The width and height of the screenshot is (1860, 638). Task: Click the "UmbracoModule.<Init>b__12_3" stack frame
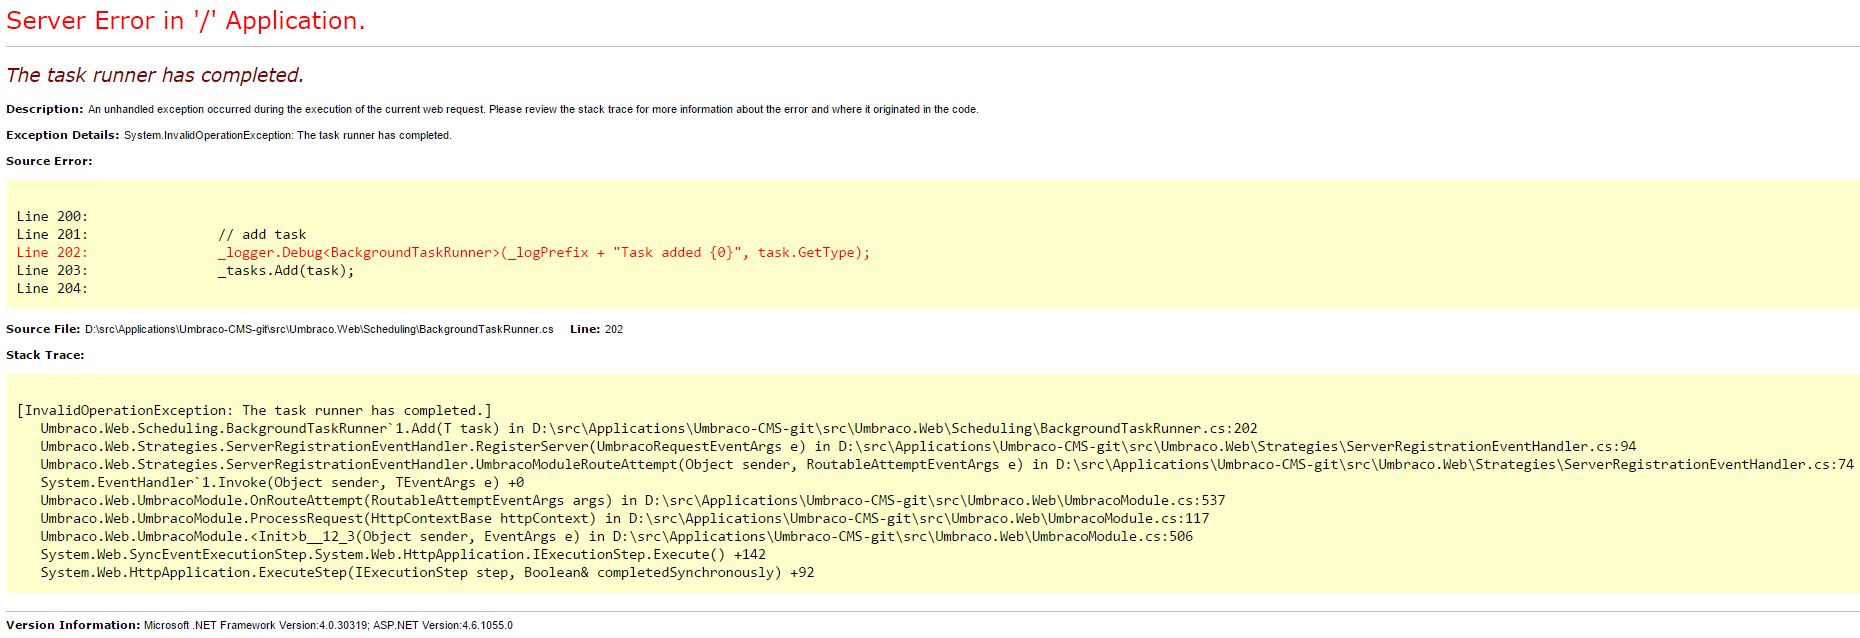click(x=617, y=536)
